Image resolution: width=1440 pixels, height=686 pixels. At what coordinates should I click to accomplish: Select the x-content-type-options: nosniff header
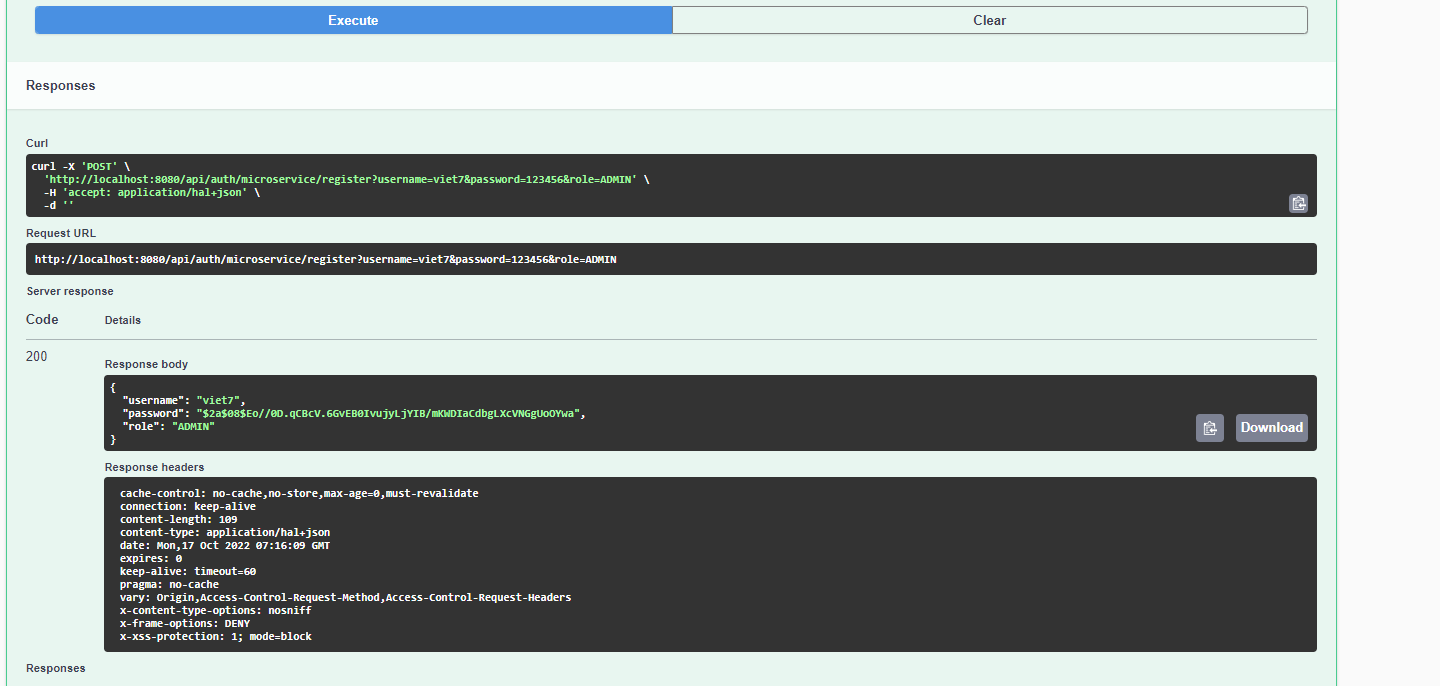215,610
